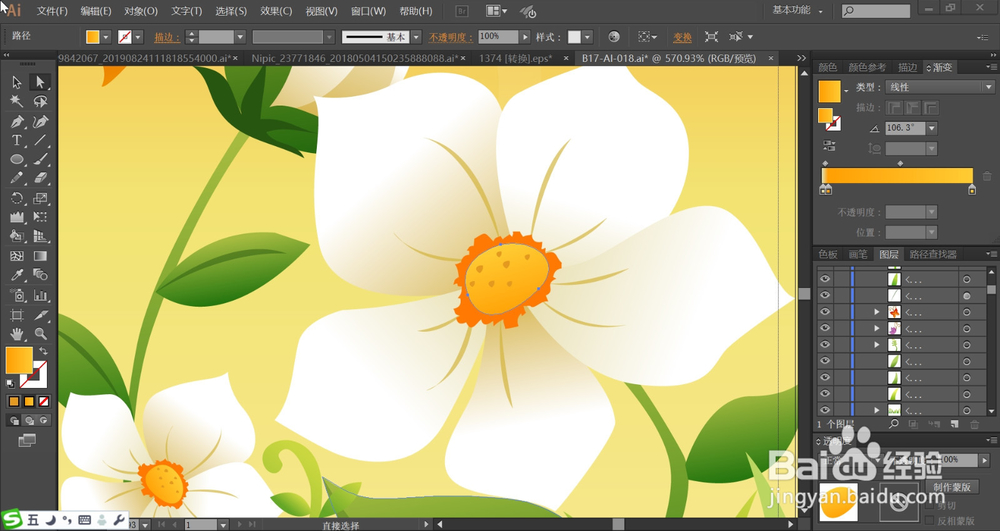Enable Draw Inside mode button
This screenshot has width=1000, height=531.
pyautogui.click(x=43, y=420)
